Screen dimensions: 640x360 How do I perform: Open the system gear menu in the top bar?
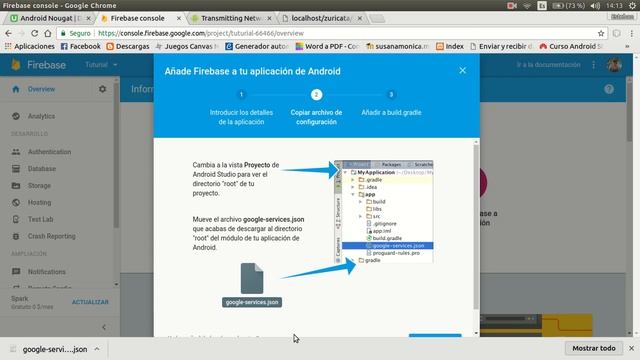(632, 6)
